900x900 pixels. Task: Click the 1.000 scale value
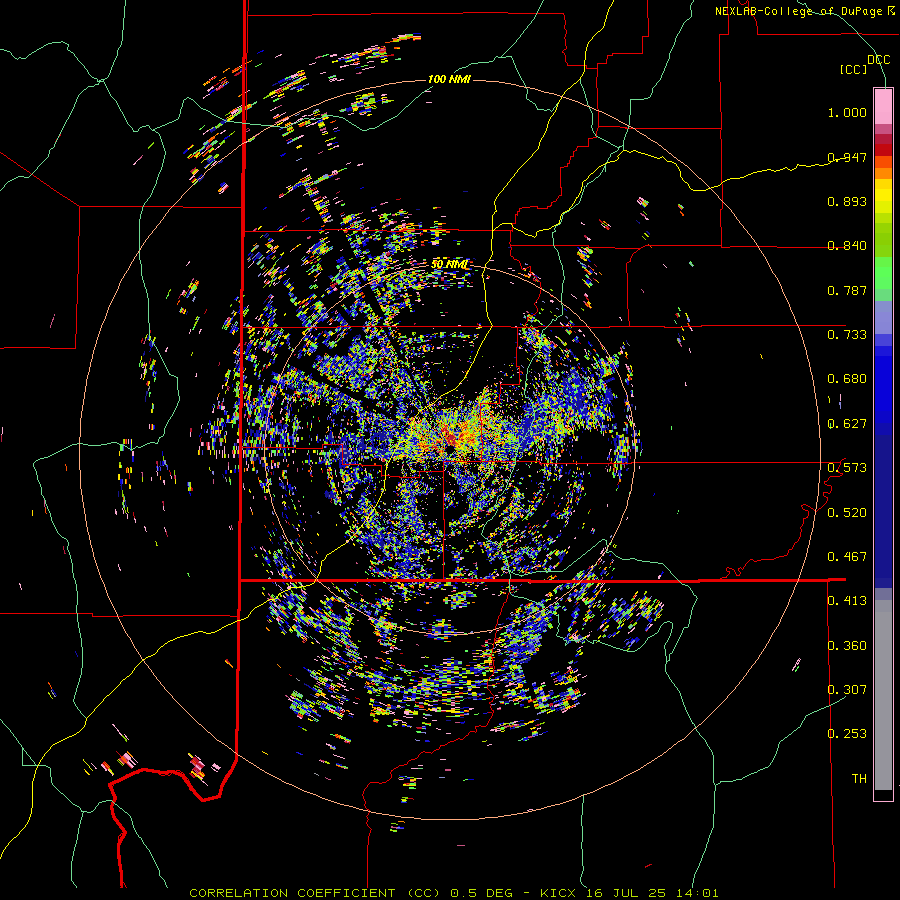pyautogui.click(x=847, y=112)
